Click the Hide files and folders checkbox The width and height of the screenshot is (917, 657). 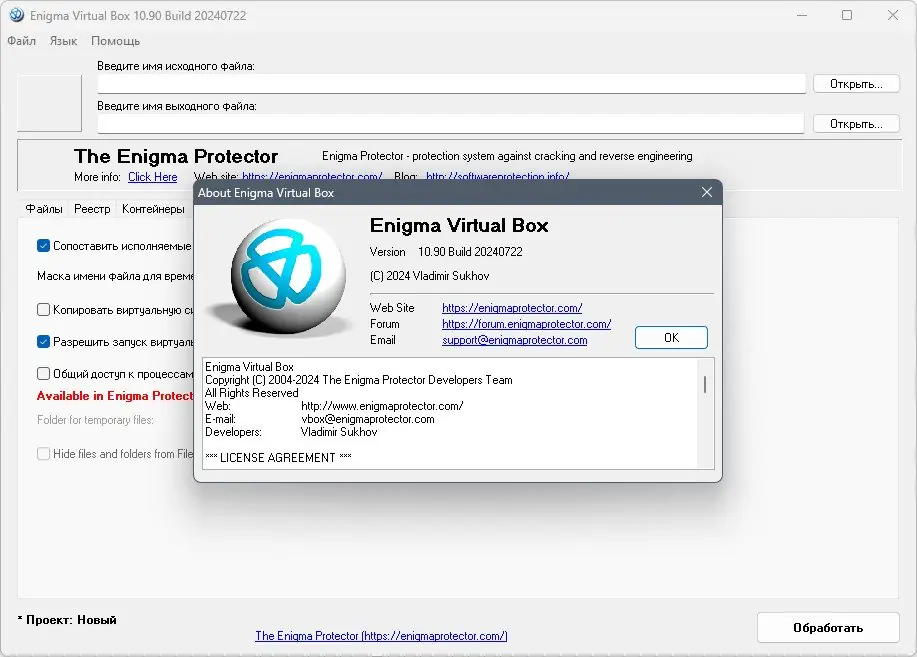[43, 454]
